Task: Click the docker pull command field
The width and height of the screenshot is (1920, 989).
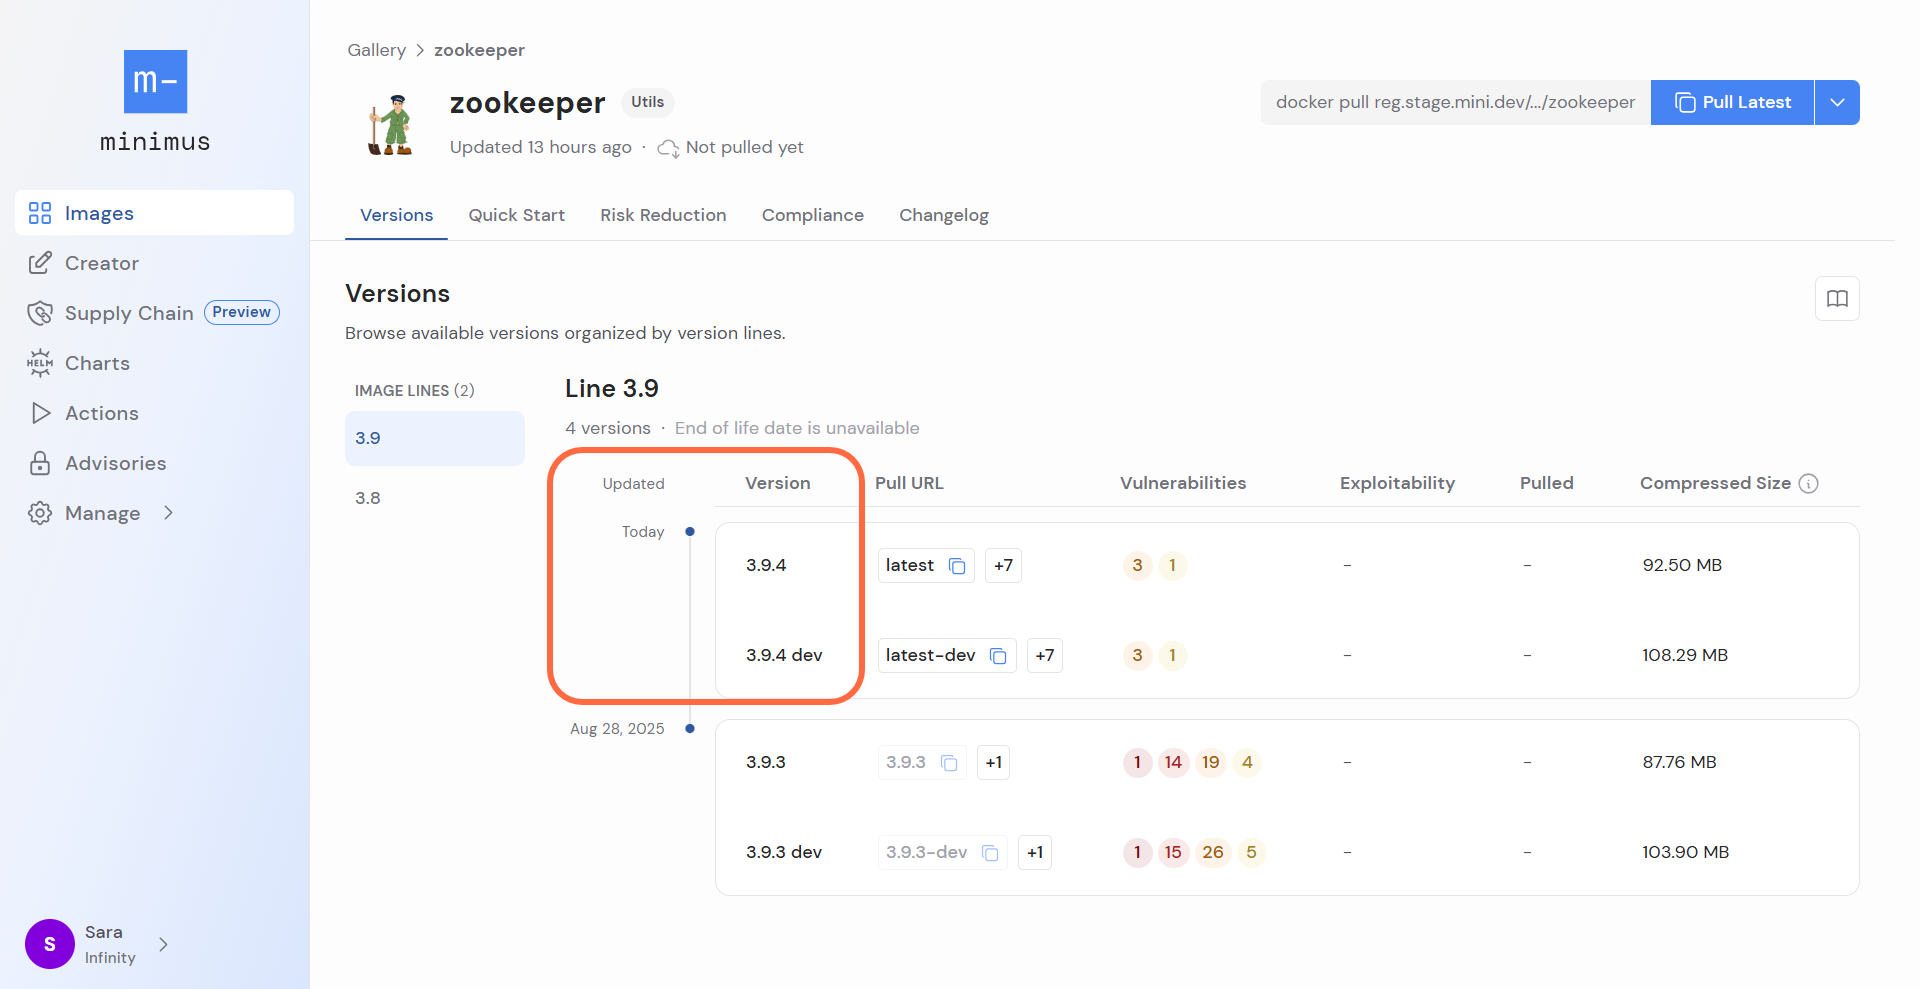Action: click(1455, 102)
